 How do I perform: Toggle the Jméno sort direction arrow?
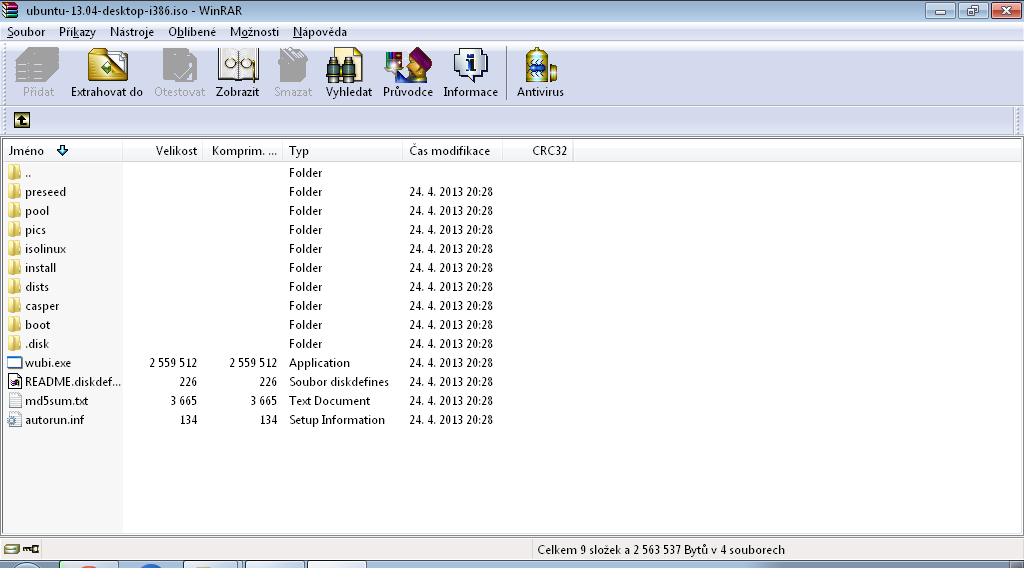[63, 151]
